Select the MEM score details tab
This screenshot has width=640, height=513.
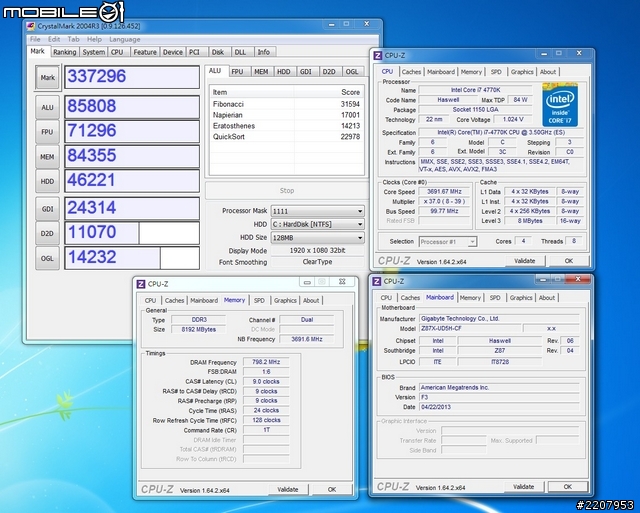pos(261,71)
